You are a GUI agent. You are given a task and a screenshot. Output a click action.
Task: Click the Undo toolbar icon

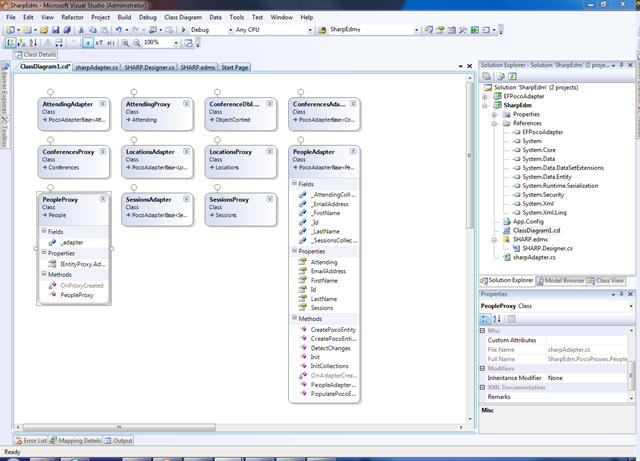118,30
